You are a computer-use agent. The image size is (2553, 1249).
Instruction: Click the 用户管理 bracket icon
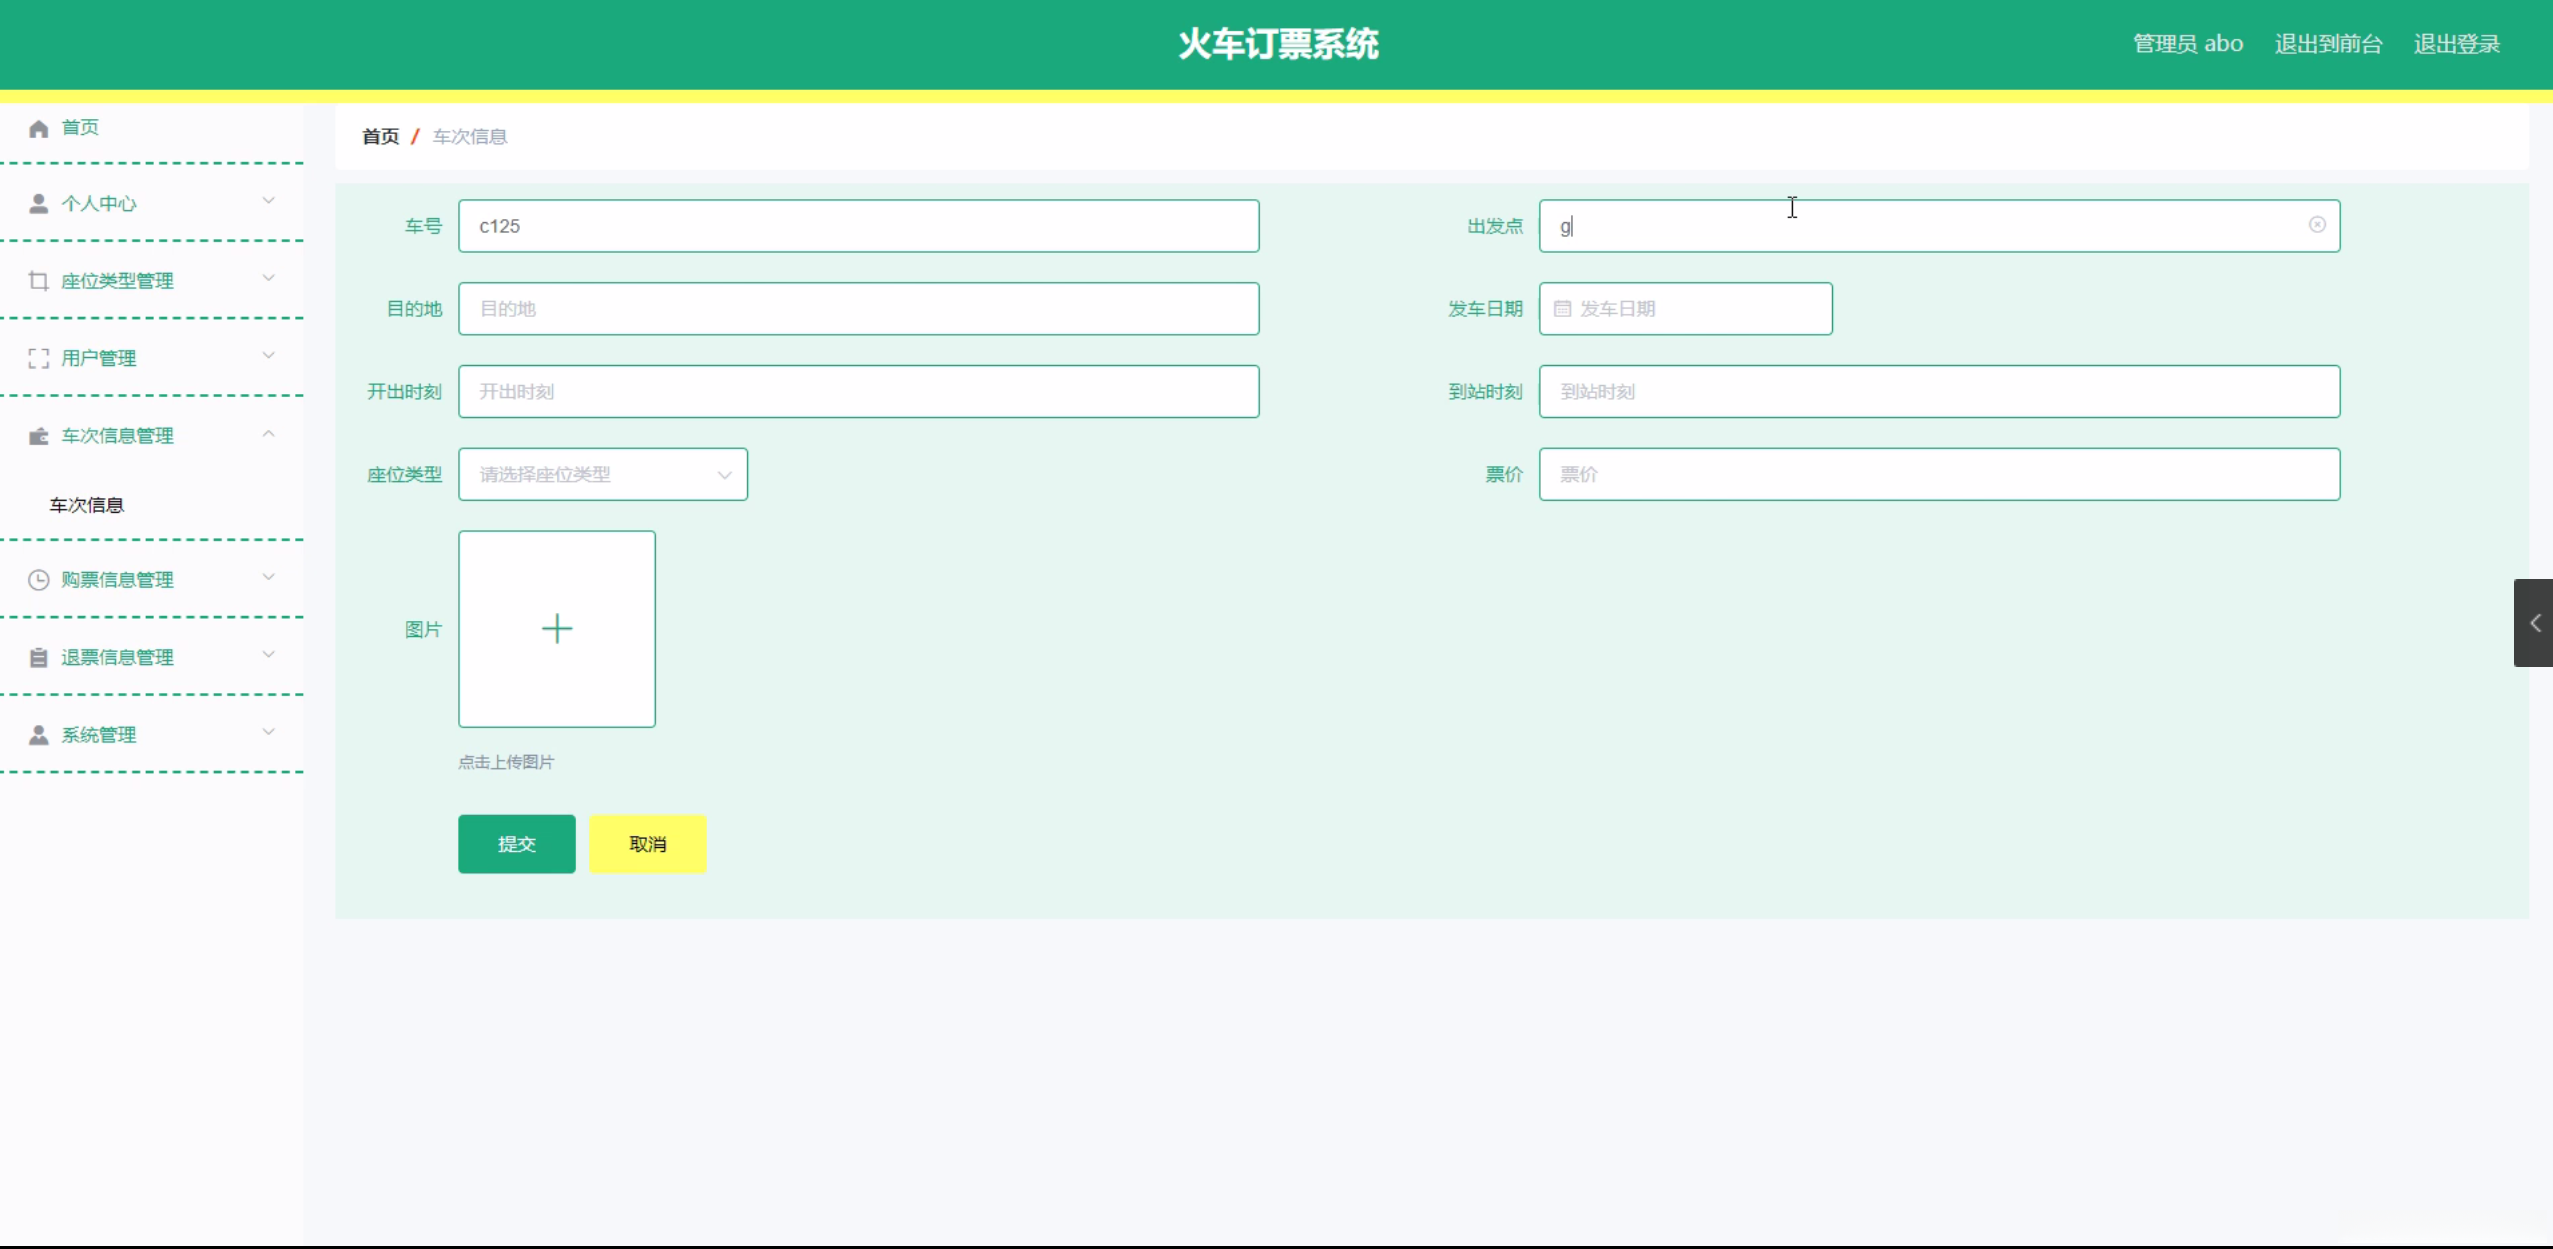(x=38, y=358)
